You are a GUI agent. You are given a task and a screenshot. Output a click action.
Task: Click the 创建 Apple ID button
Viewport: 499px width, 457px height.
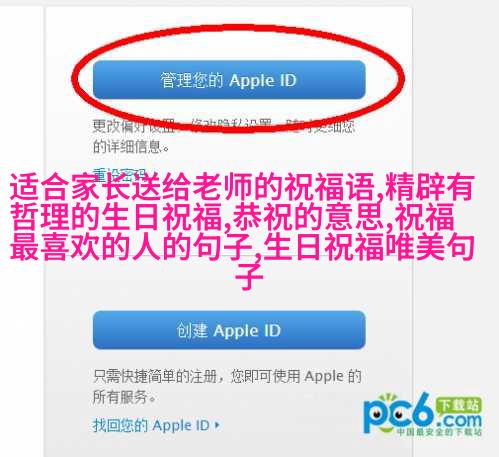coord(229,330)
